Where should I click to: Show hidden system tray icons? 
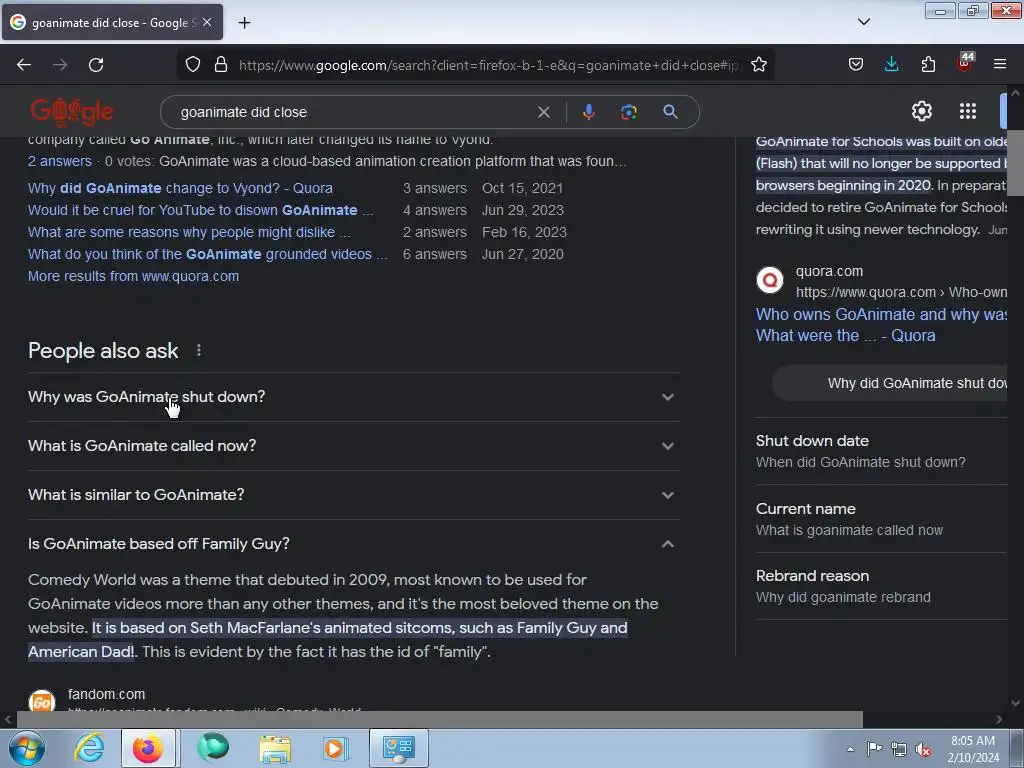pyautogui.click(x=850, y=749)
